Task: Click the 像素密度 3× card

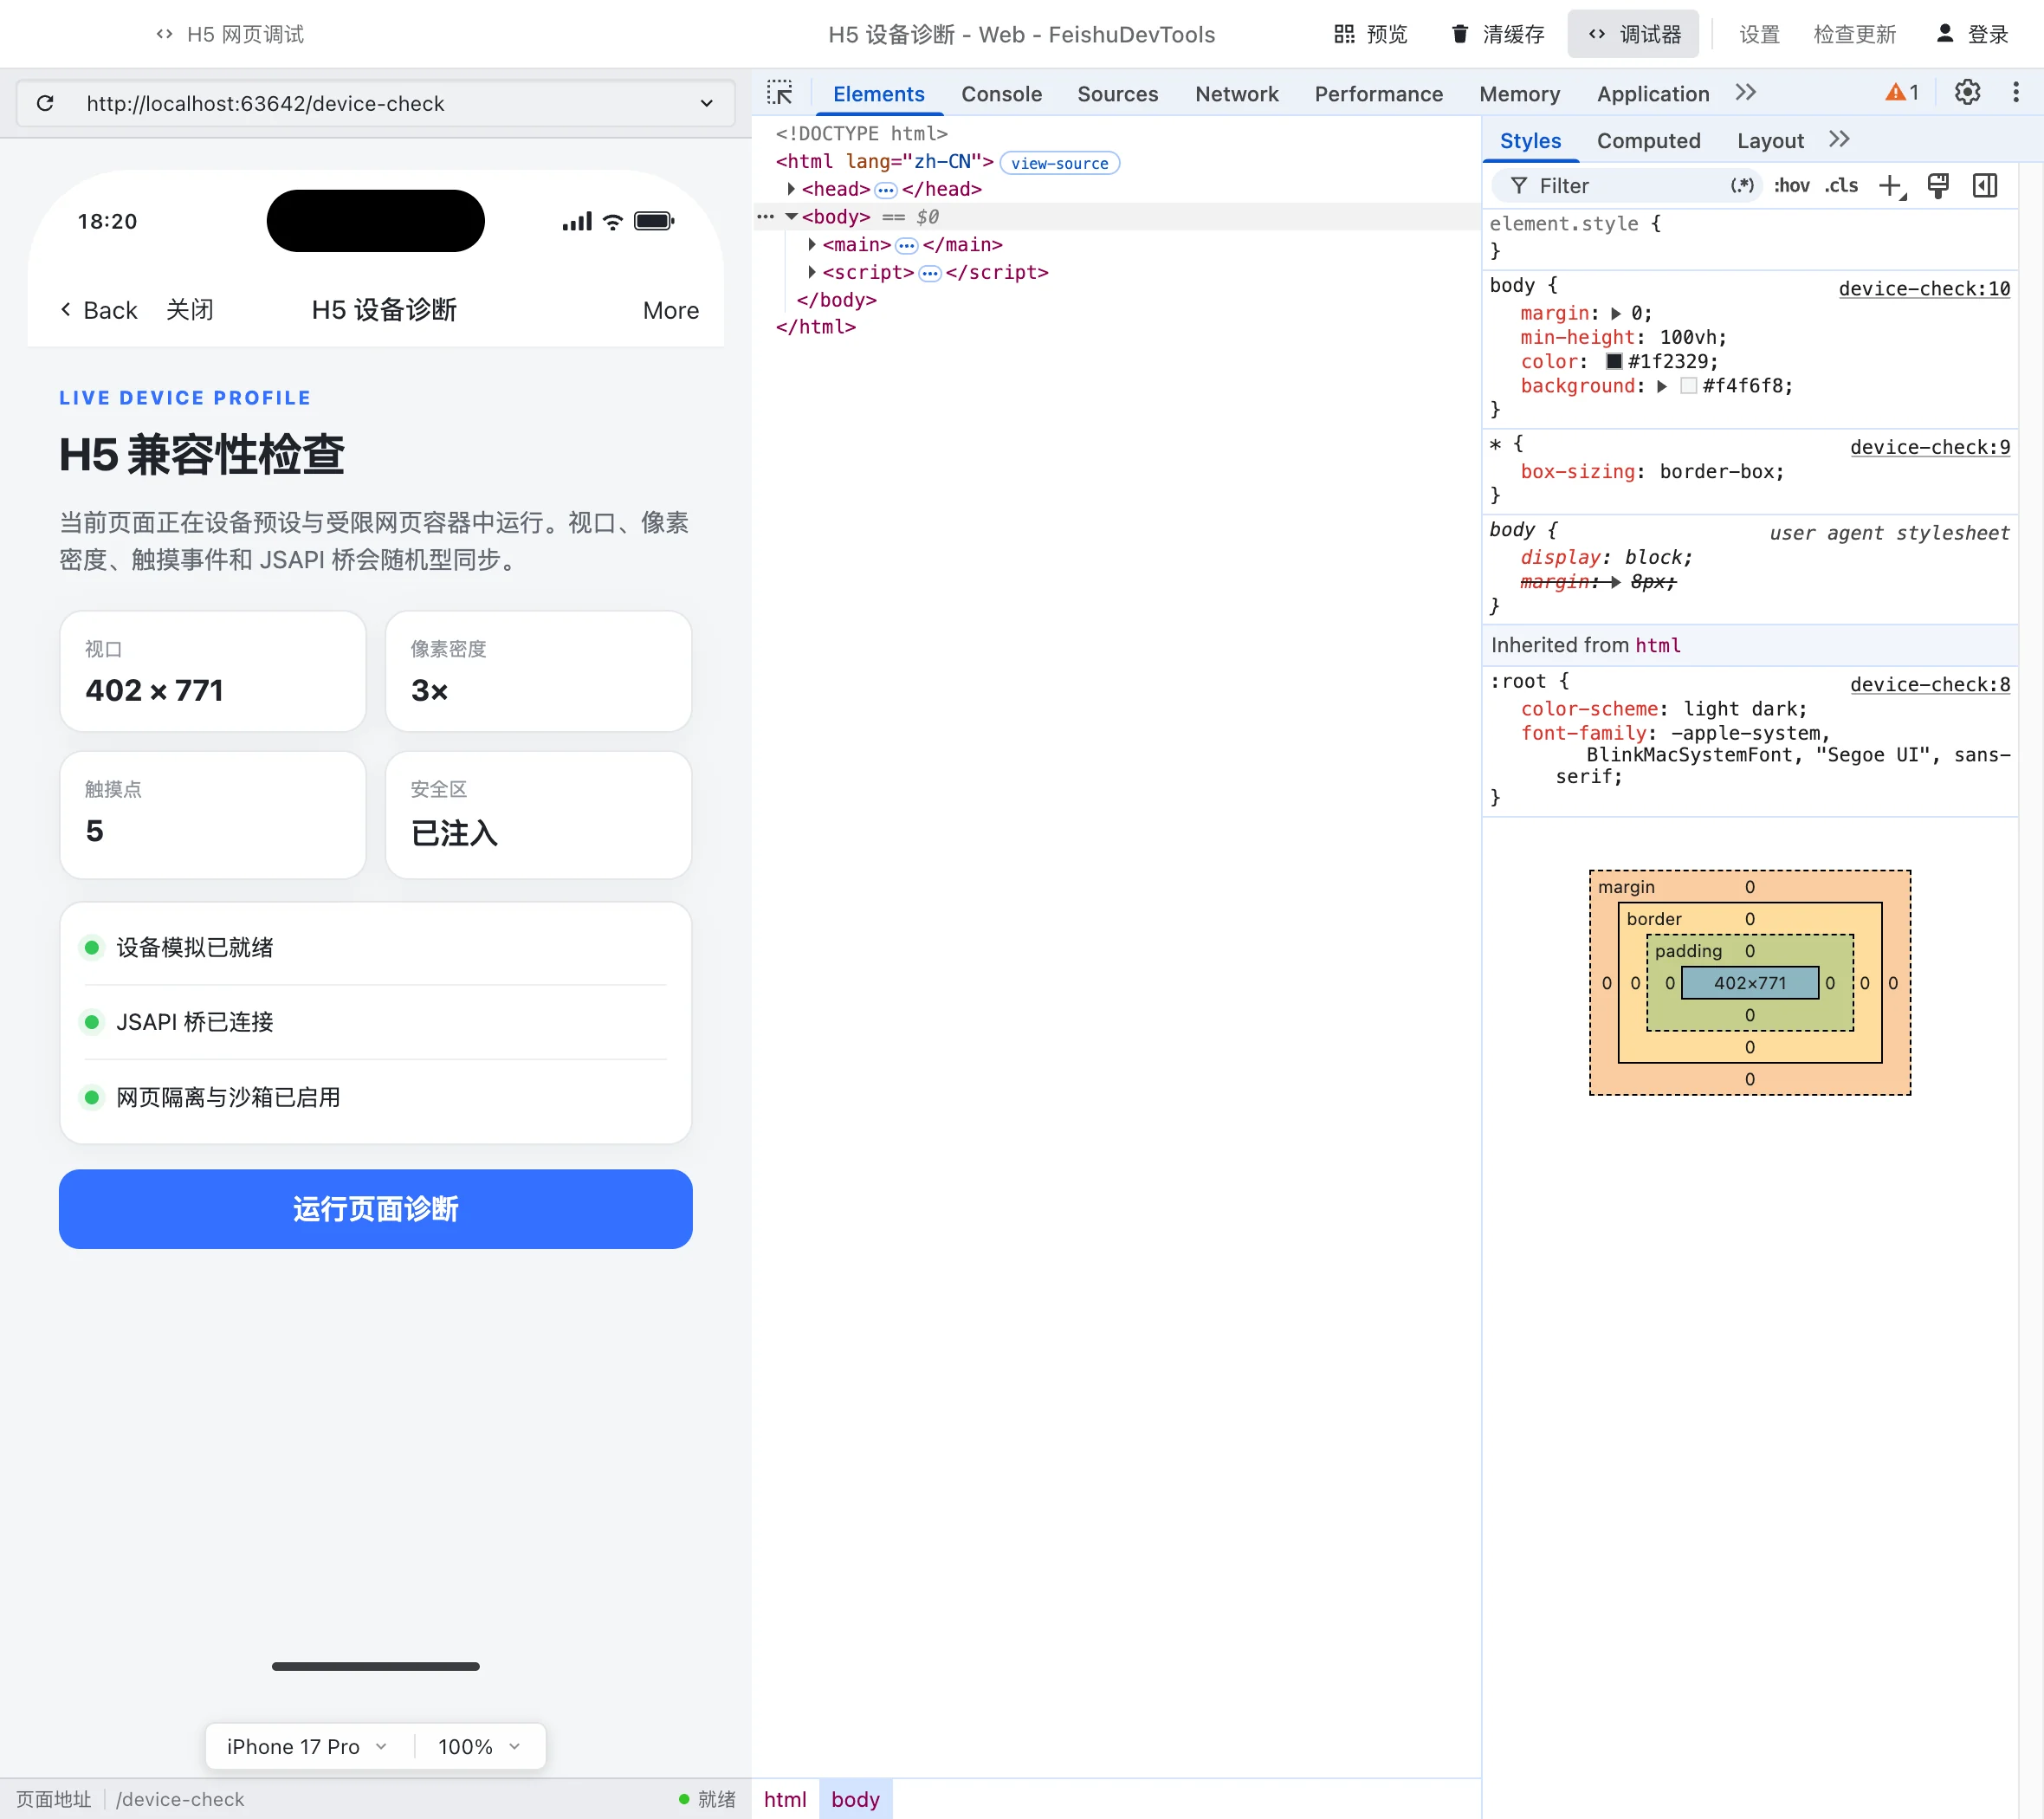Action: point(539,672)
